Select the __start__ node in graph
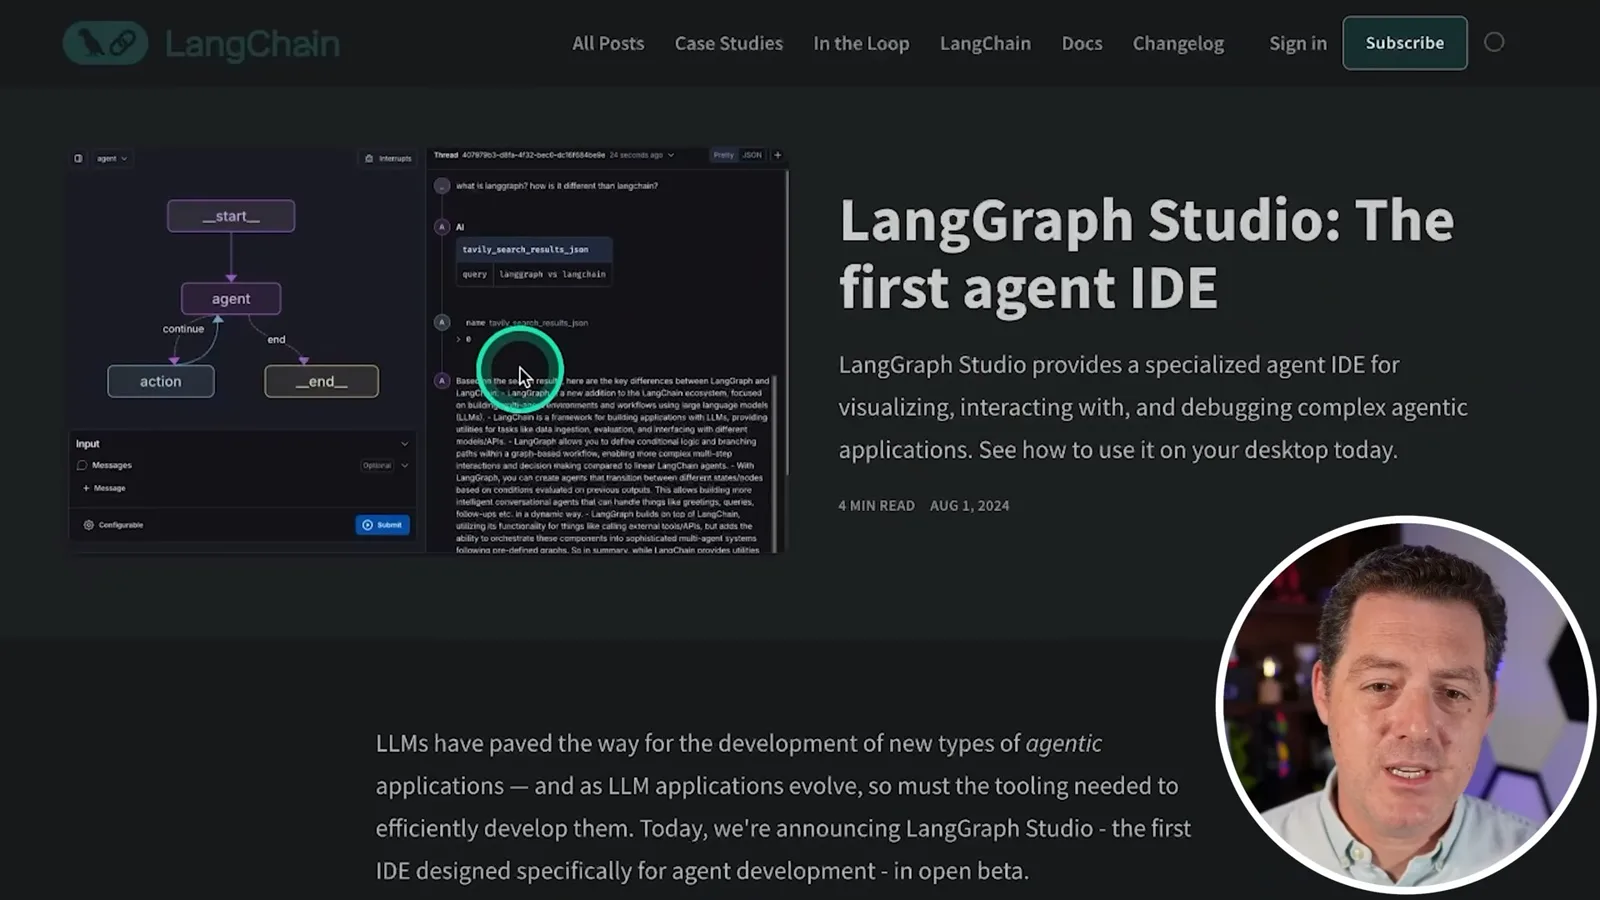 pyautogui.click(x=231, y=216)
